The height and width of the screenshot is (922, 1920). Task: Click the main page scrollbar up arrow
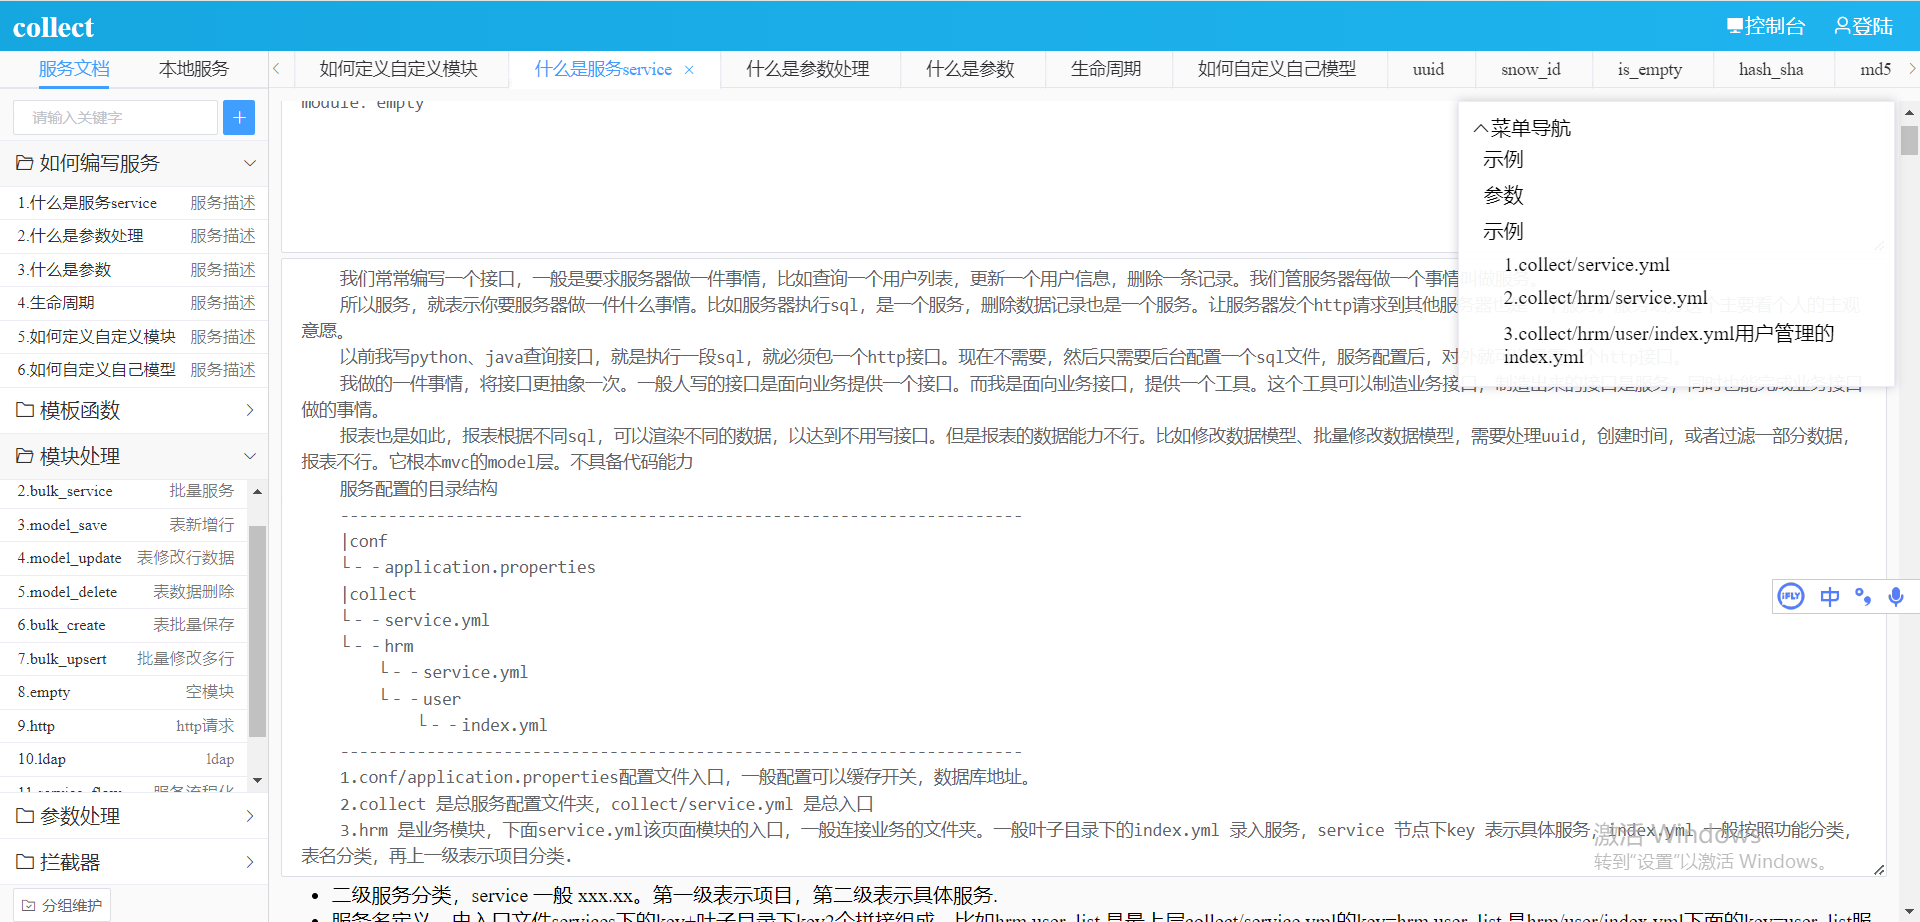[1909, 112]
